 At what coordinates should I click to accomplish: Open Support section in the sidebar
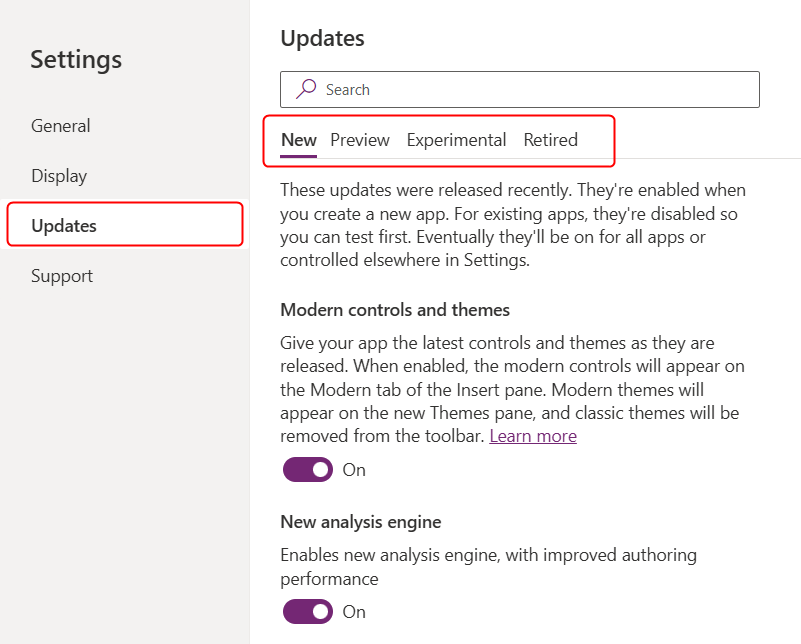click(62, 276)
